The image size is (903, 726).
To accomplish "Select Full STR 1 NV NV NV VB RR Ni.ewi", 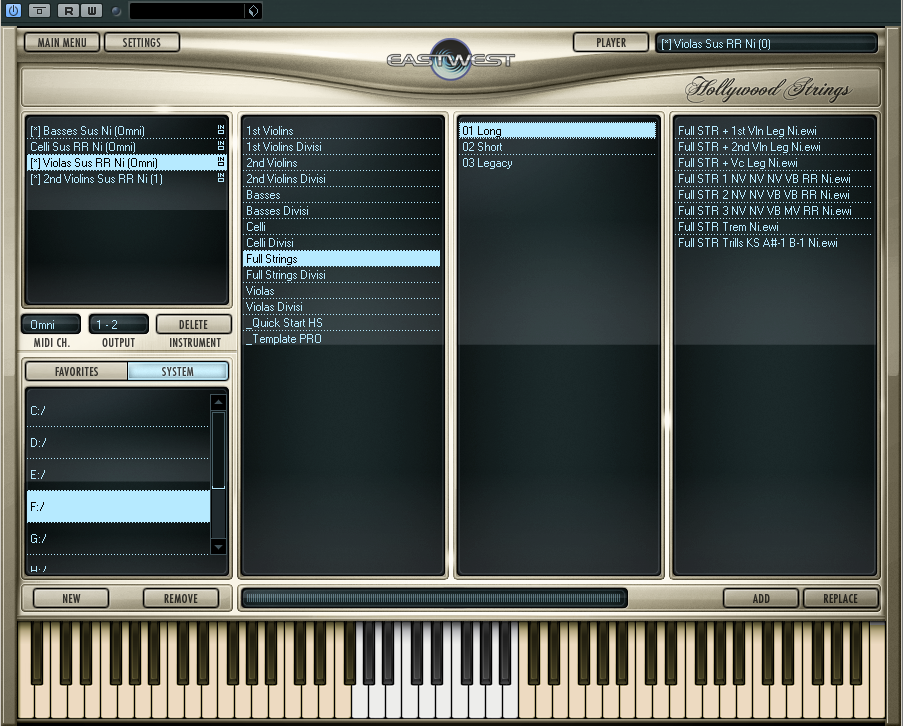I will [773, 178].
